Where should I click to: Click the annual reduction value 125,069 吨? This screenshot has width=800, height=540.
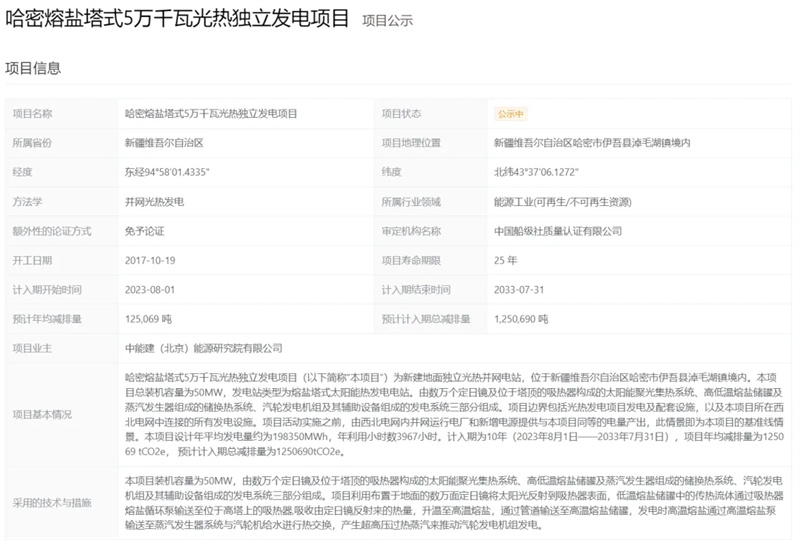tap(148, 319)
